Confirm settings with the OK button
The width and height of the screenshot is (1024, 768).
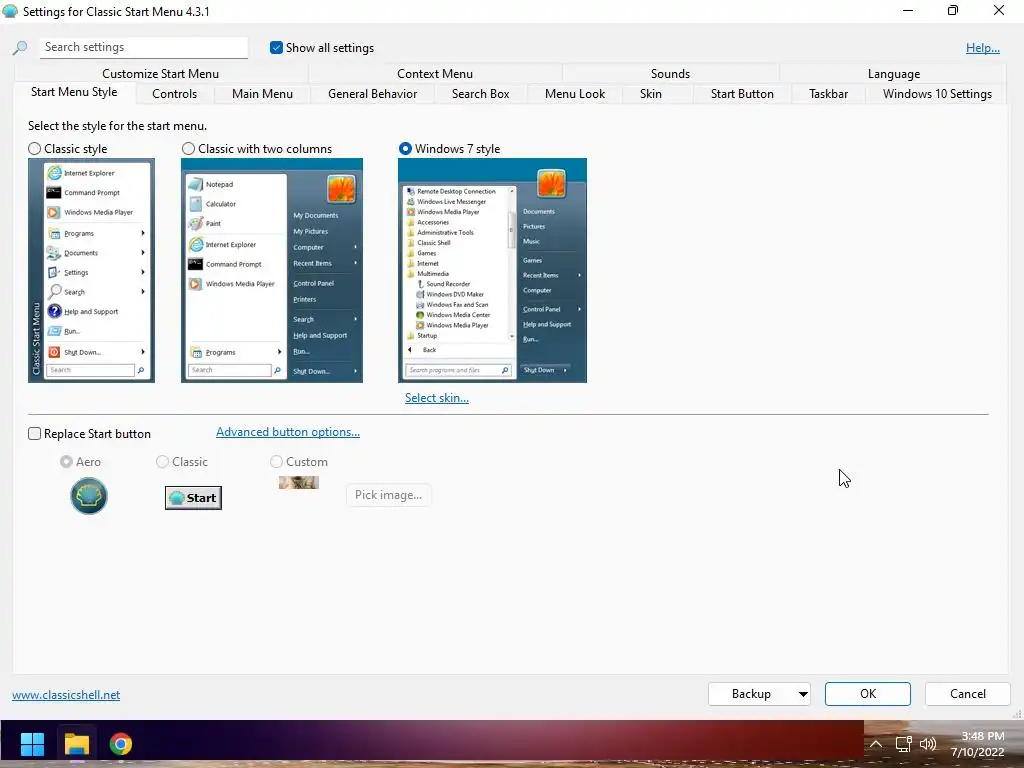(x=868, y=694)
